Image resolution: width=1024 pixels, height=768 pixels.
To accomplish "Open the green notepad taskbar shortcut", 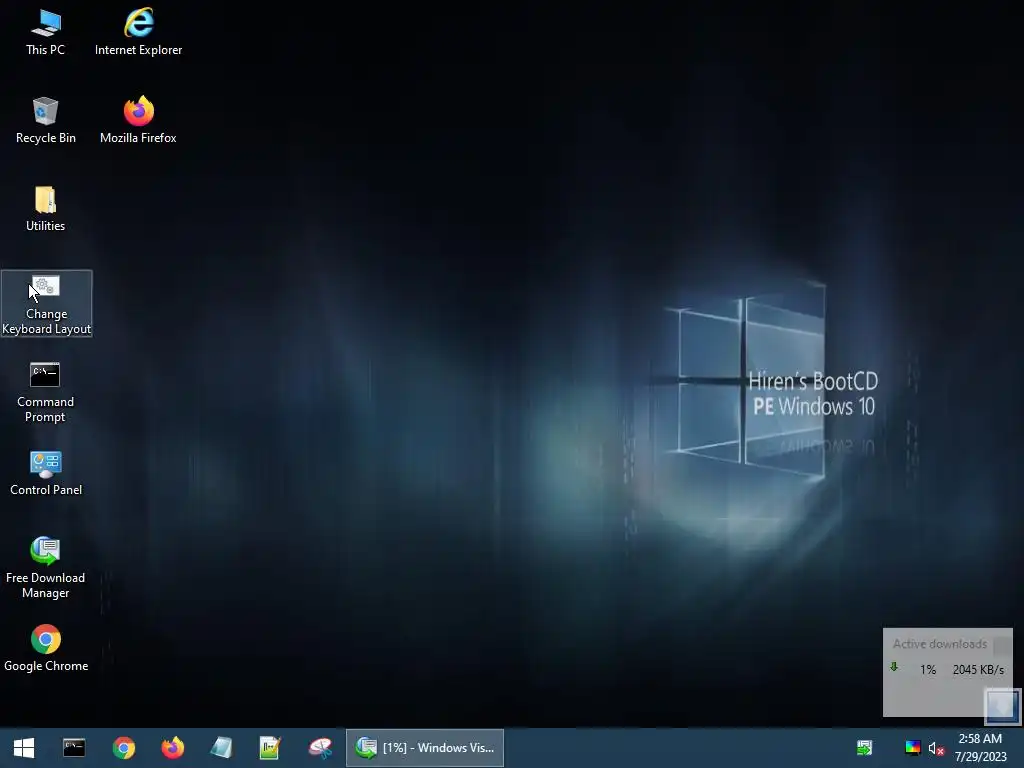I will point(270,748).
